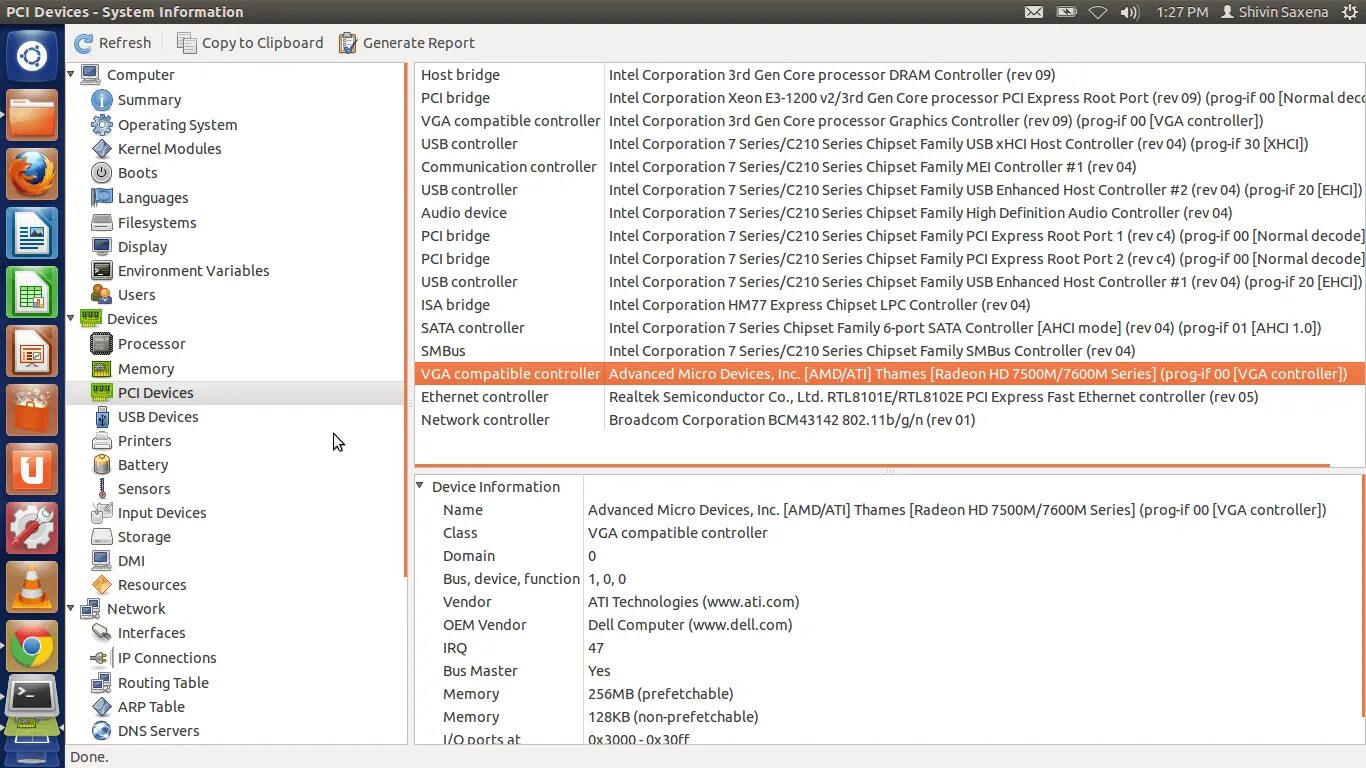Launch Google Chrome from the launcher
Screen dimensions: 1366x768
click(x=32, y=647)
